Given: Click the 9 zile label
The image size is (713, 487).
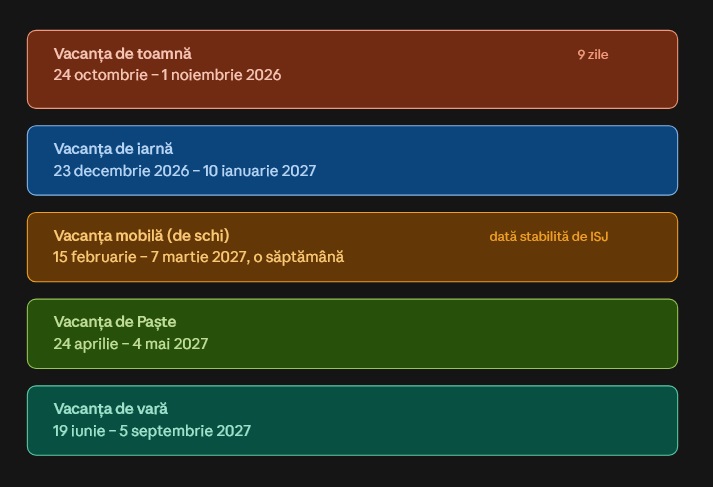Looking at the screenshot, I should [x=592, y=55].
